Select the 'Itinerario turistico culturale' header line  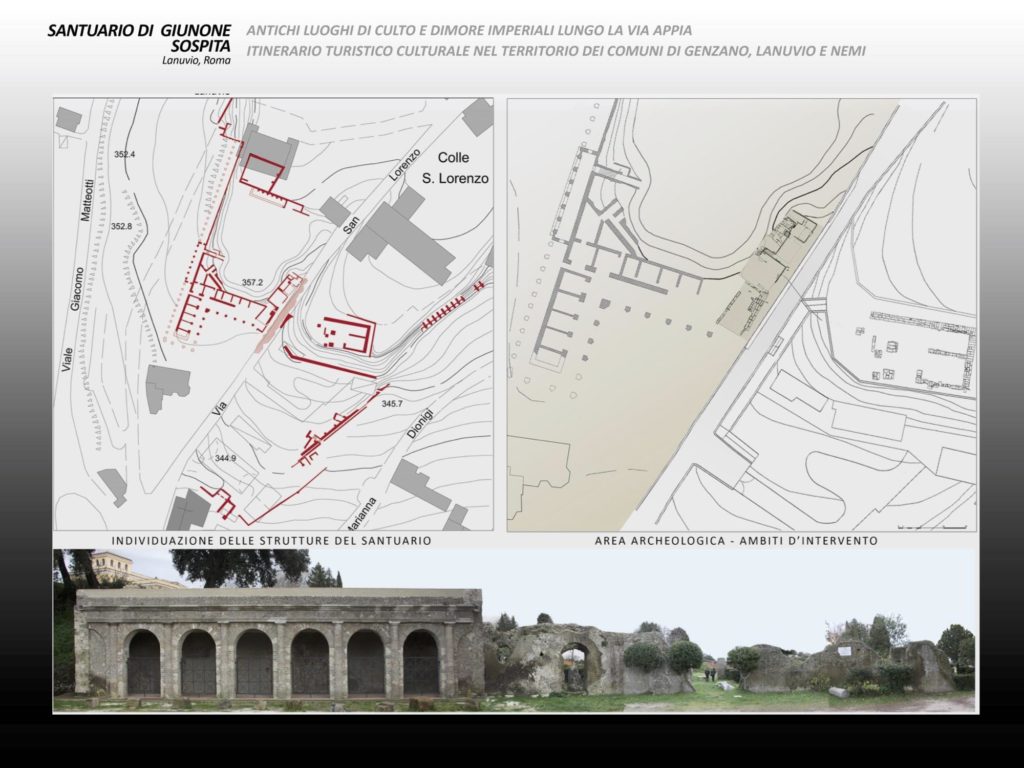coord(556,50)
